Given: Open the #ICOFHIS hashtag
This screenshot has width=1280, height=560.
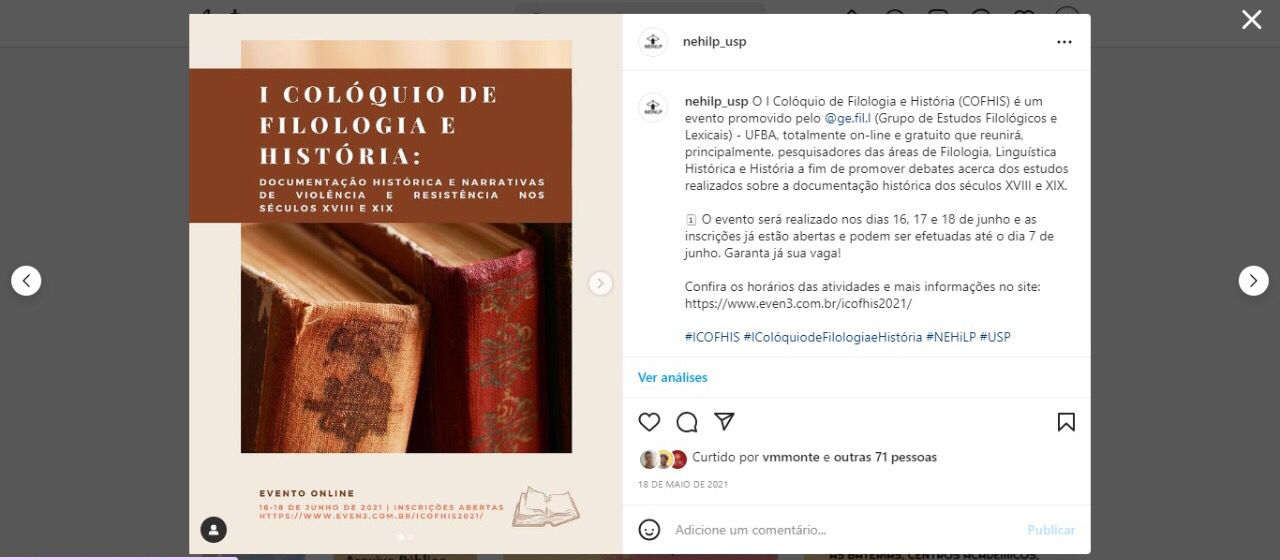Looking at the screenshot, I should tap(712, 337).
